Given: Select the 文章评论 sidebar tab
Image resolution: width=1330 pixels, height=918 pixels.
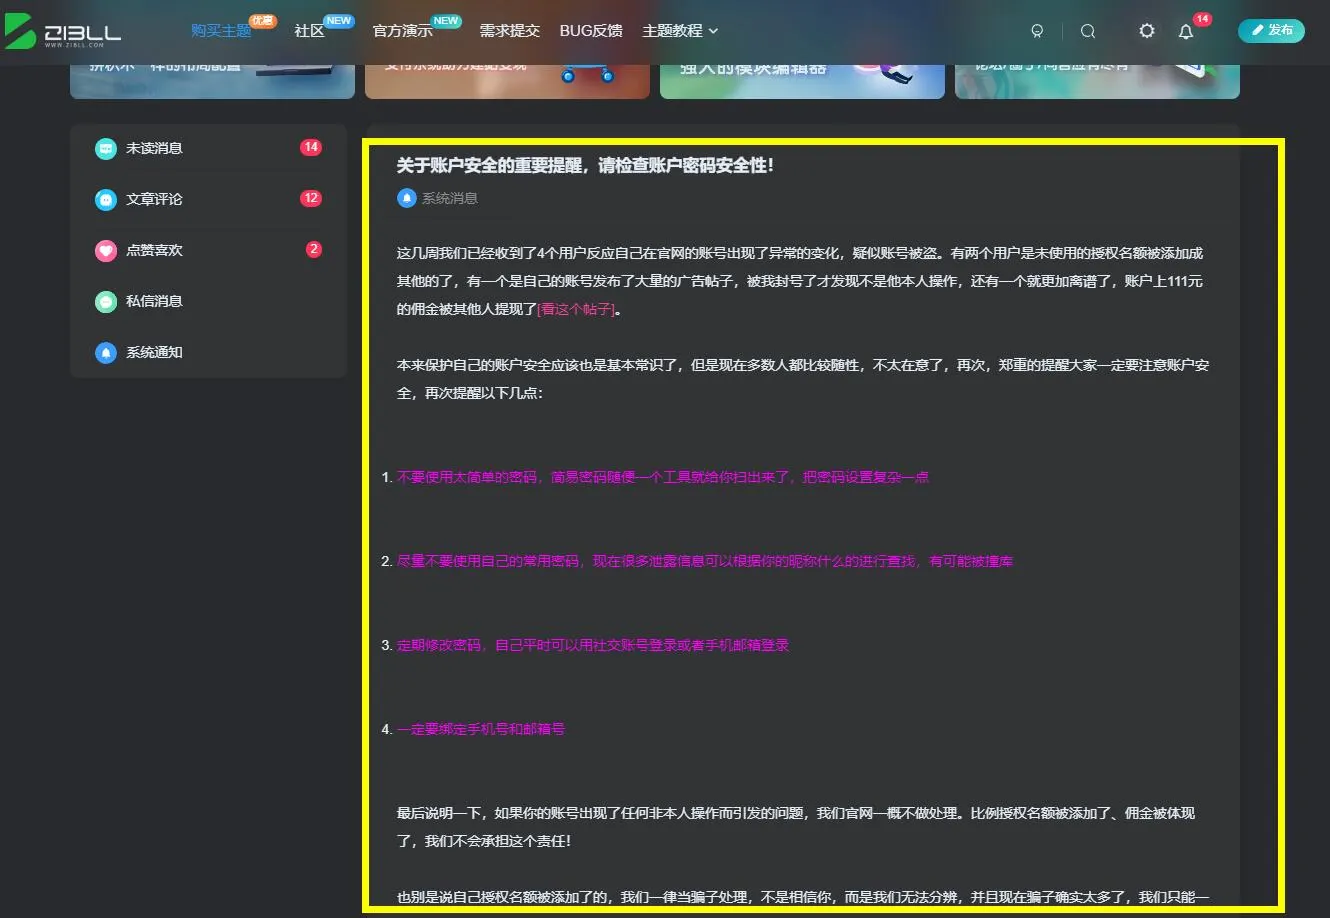Looking at the screenshot, I should [208, 200].
